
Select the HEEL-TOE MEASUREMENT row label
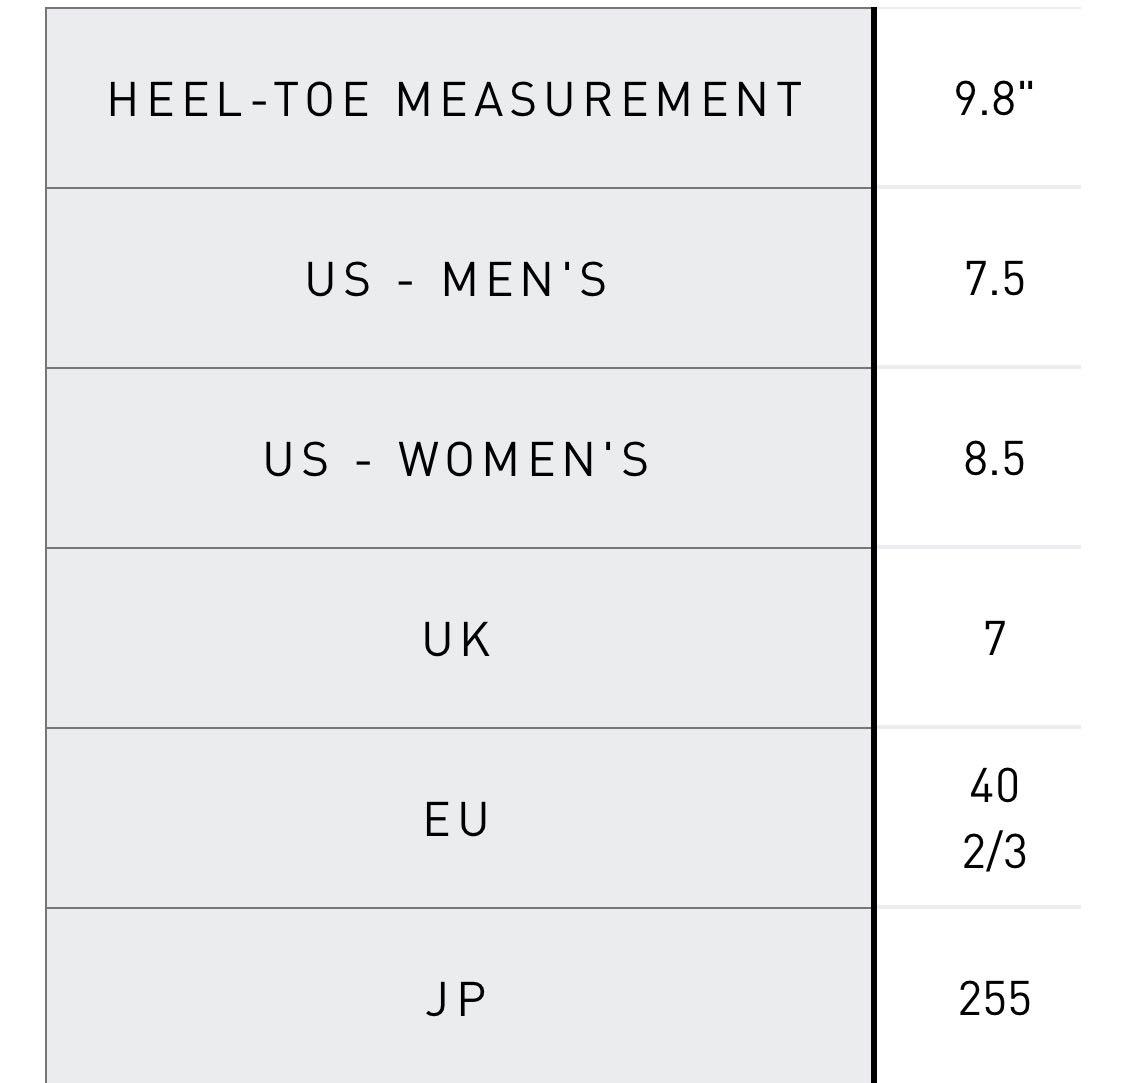(x=455, y=99)
